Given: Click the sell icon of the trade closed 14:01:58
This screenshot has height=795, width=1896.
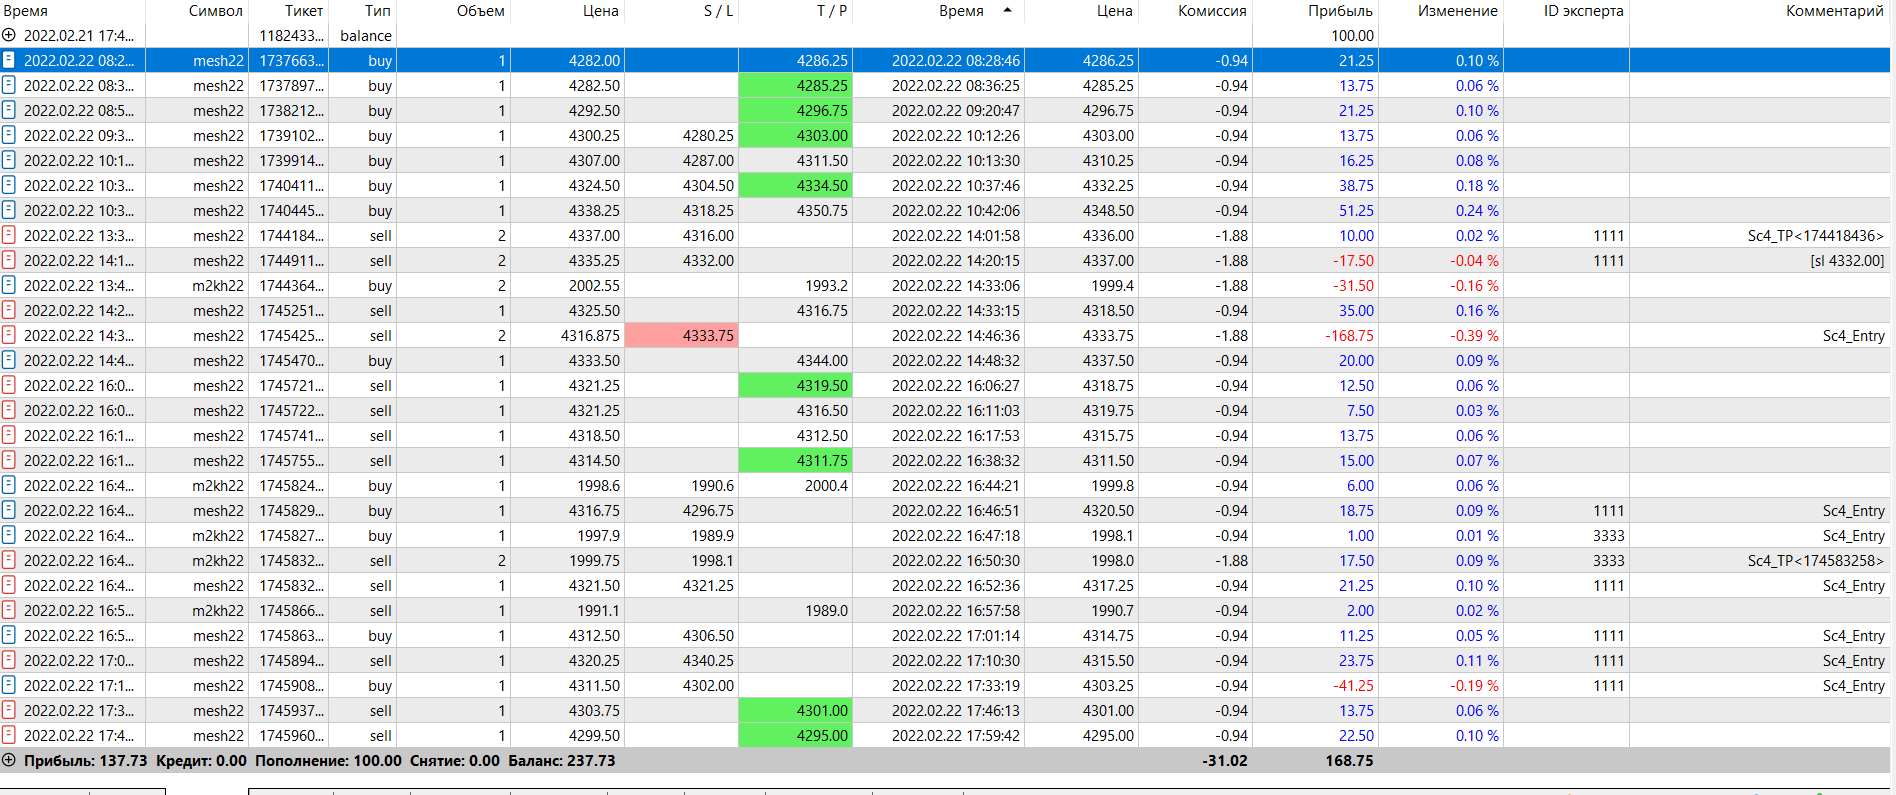Looking at the screenshot, I should tap(9, 235).
